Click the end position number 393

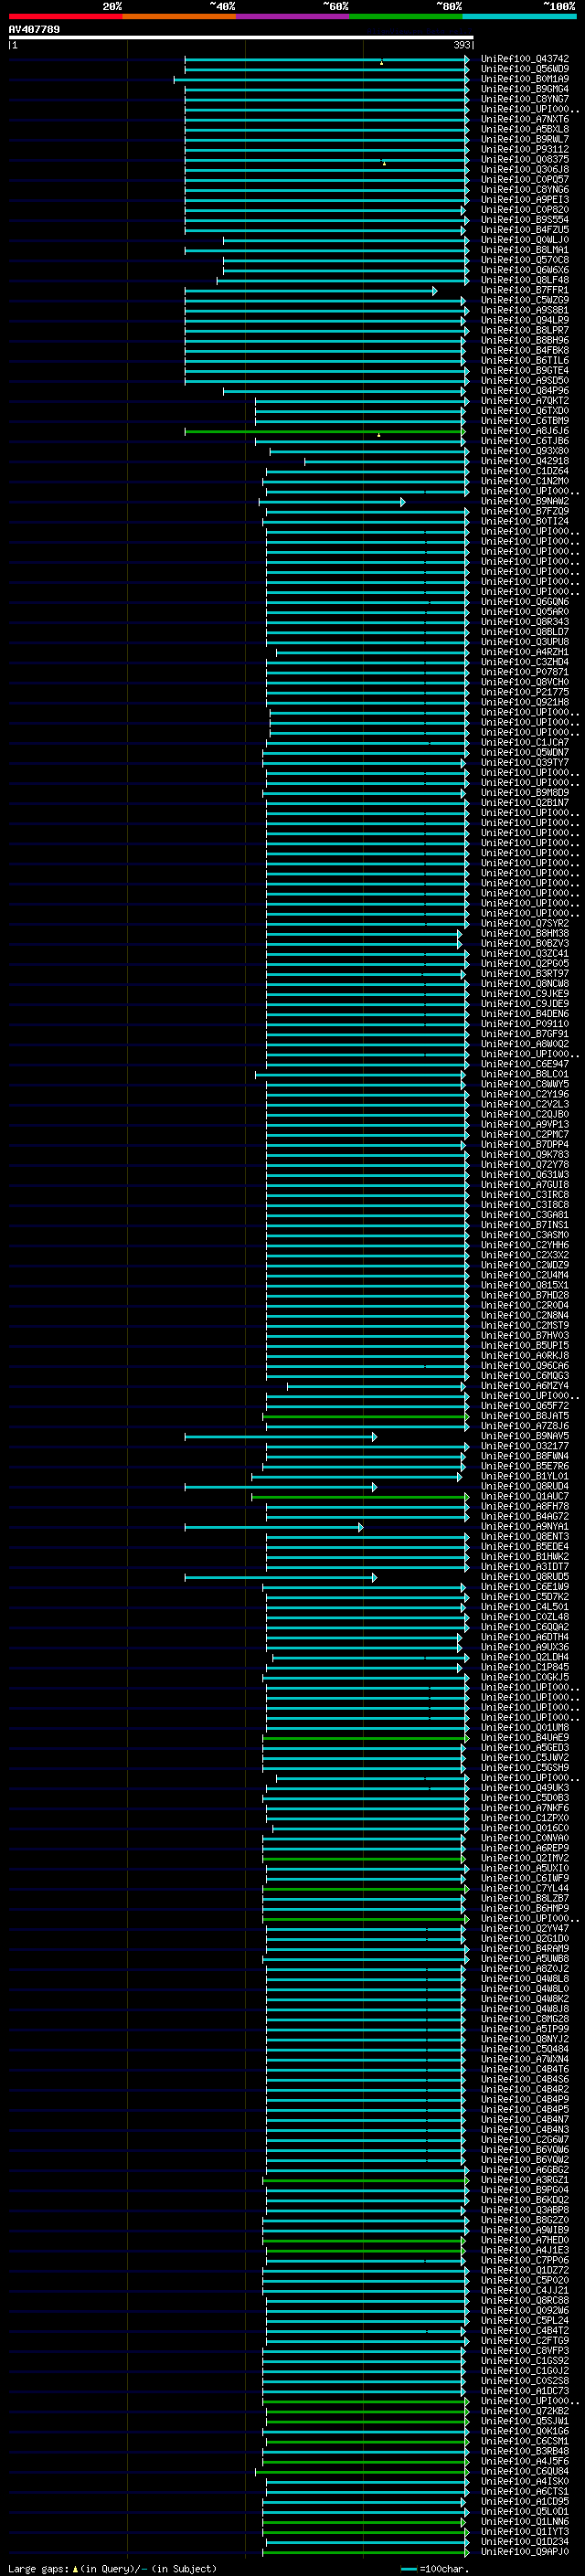point(461,45)
